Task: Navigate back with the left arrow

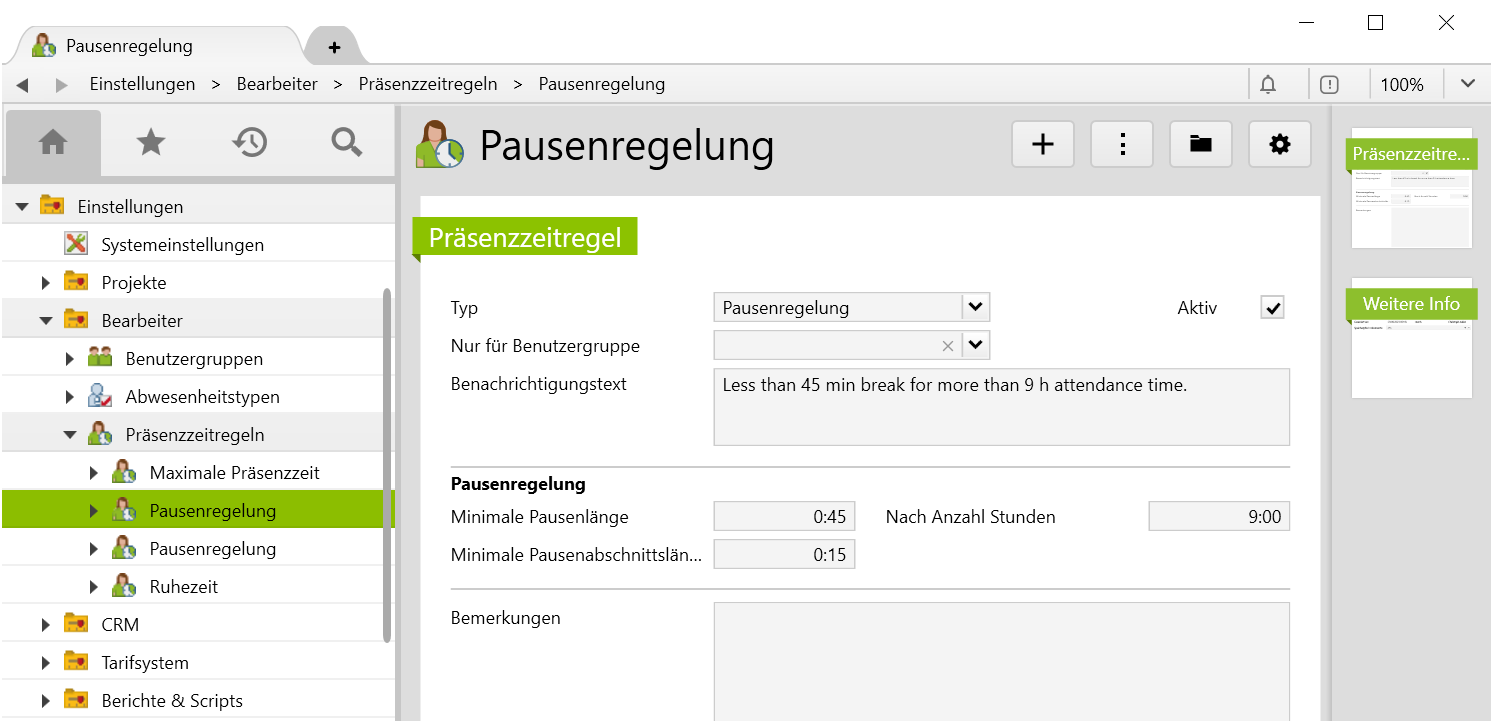Action: click(x=22, y=85)
